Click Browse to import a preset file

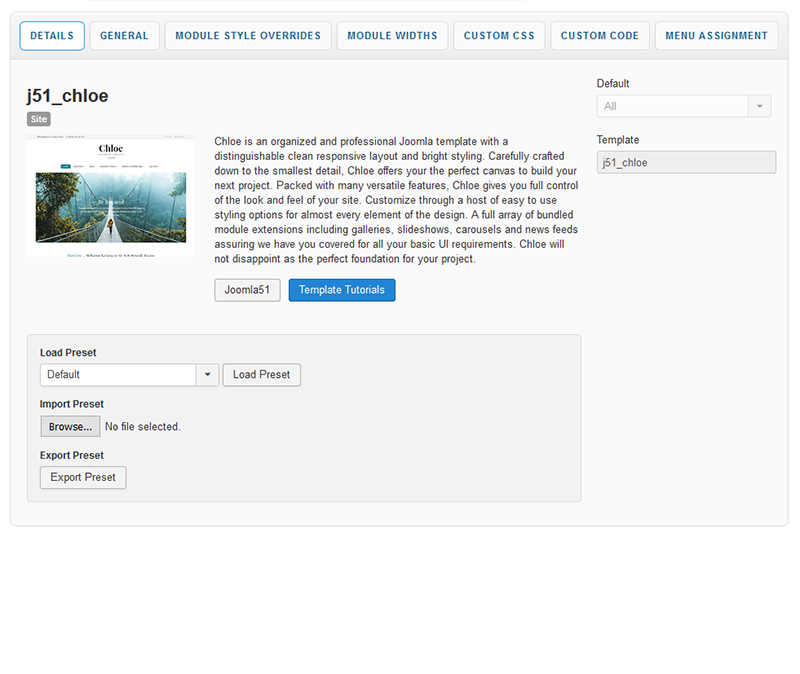pos(70,427)
